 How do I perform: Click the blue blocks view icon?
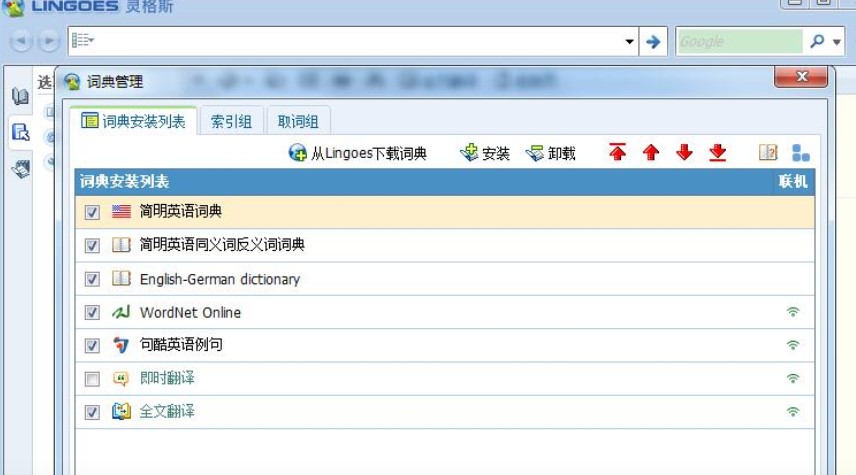(x=801, y=153)
